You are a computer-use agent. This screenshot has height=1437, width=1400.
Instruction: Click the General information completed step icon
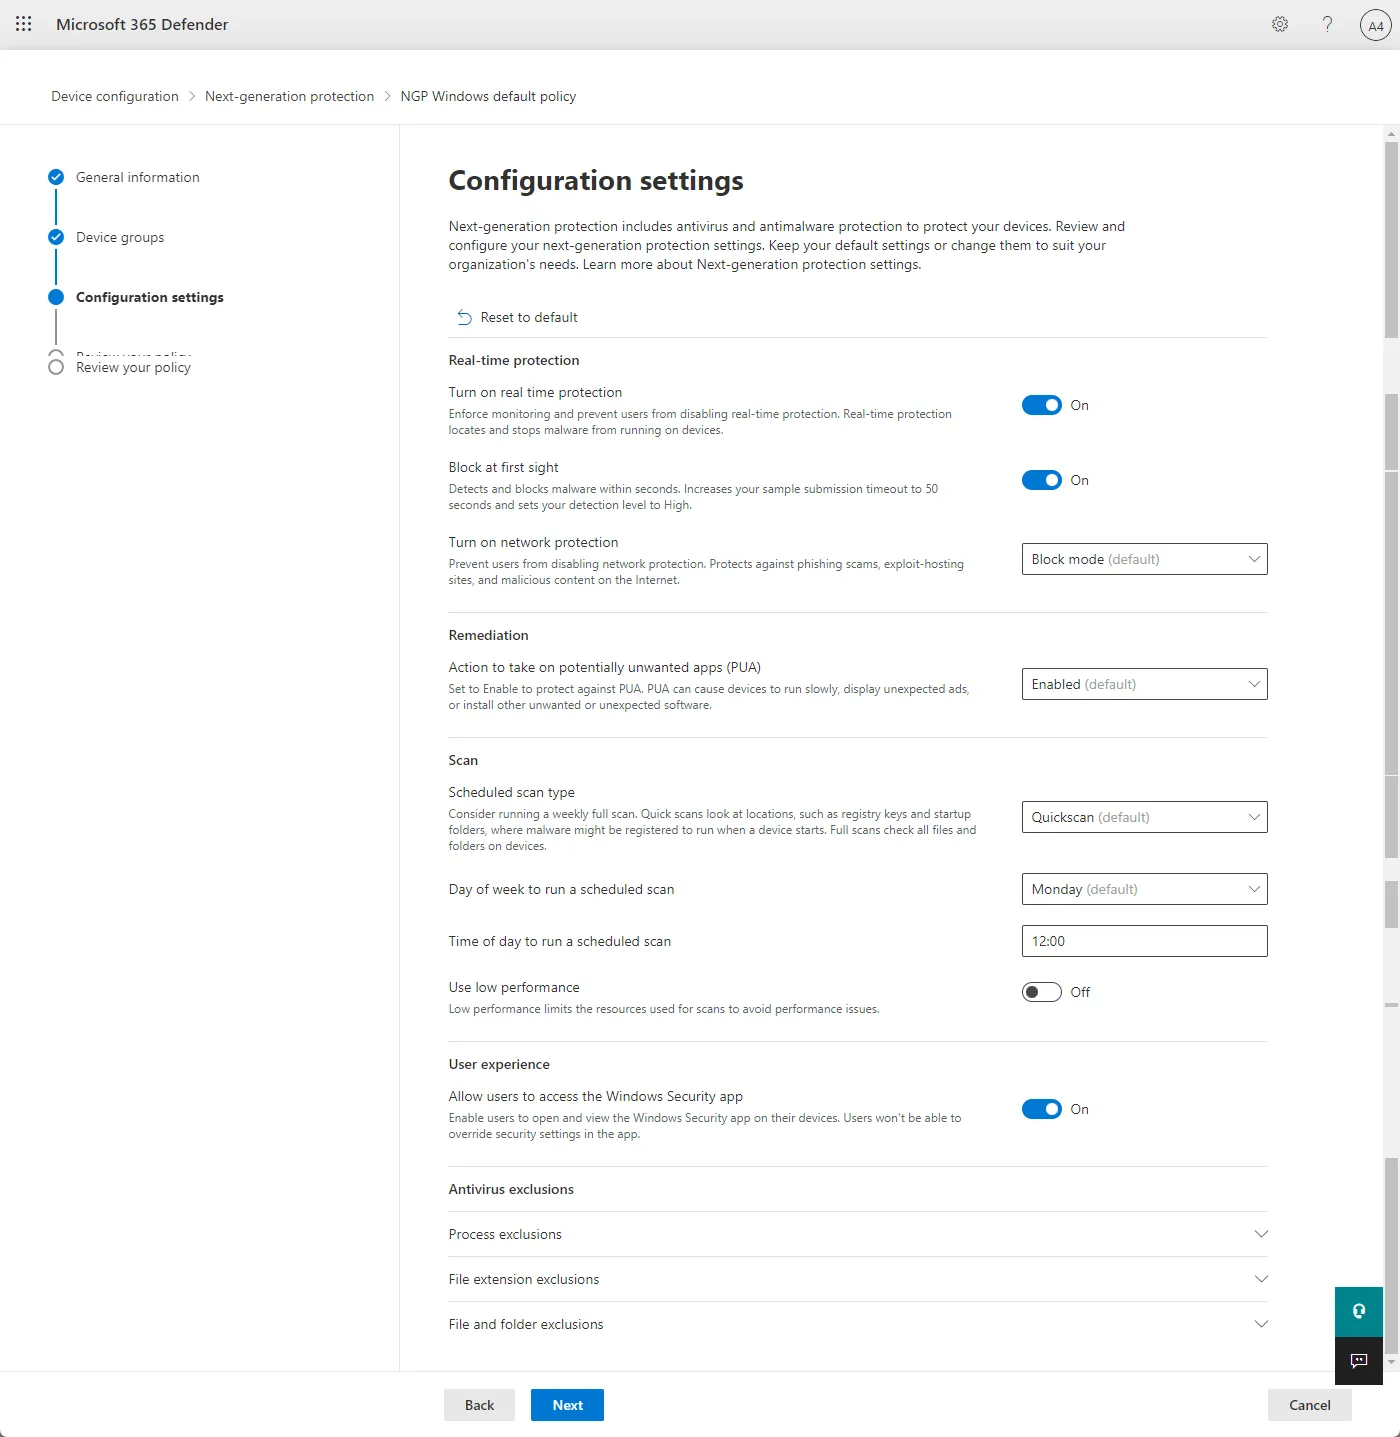(56, 177)
